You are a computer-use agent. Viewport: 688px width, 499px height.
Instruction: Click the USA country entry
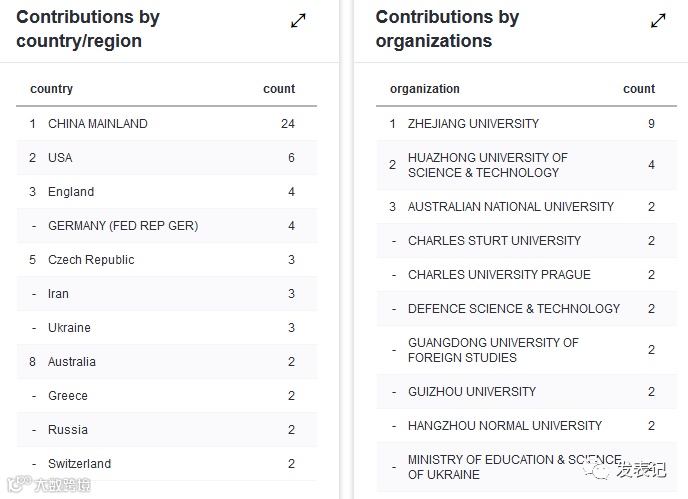(60, 158)
